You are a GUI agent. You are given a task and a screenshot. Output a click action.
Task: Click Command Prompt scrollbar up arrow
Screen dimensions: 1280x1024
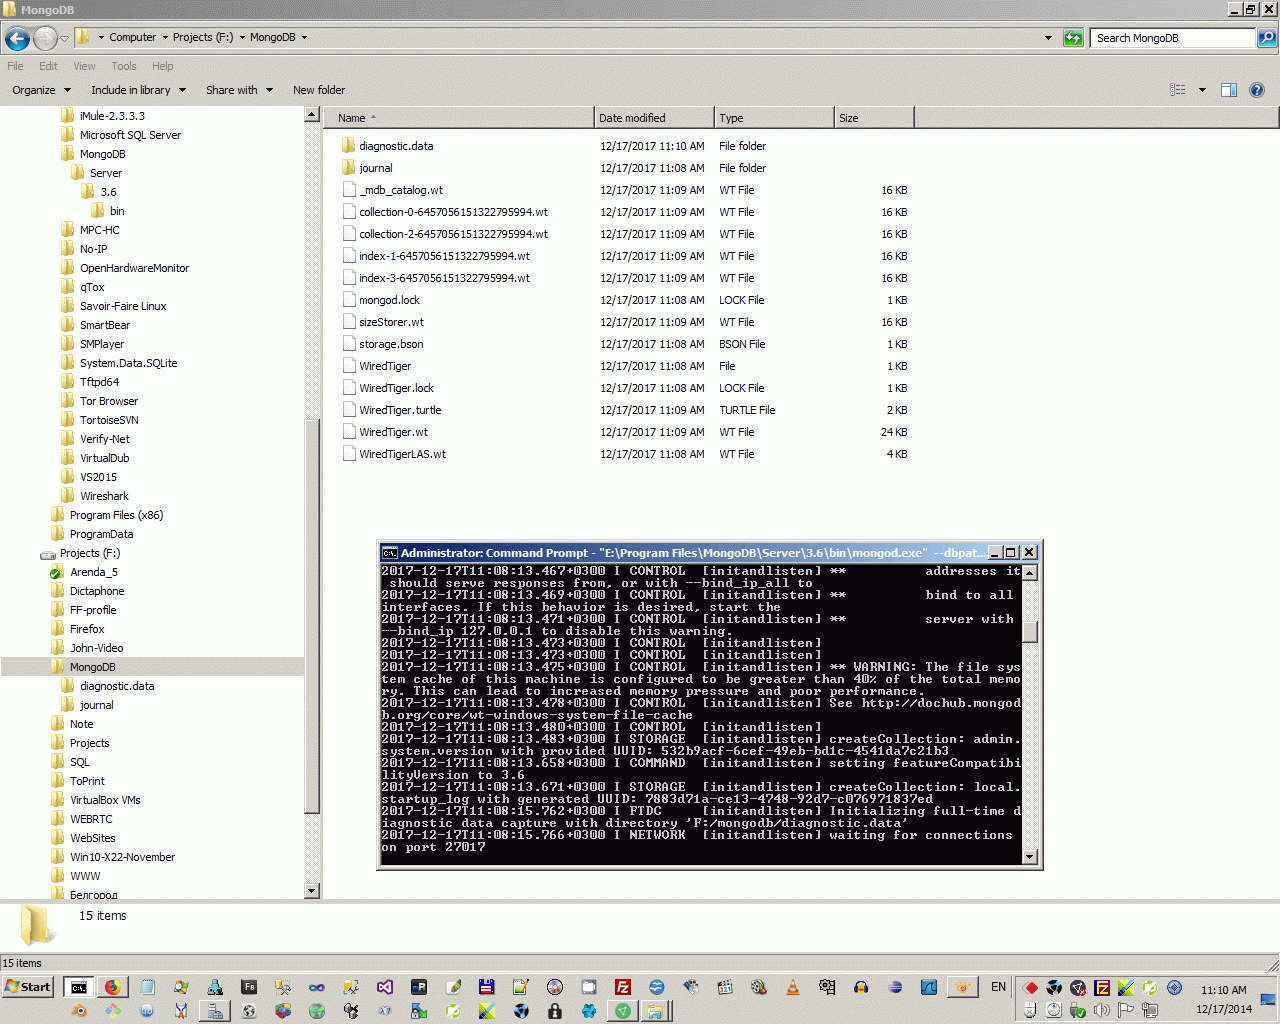pyautogui.click(x=1030, y=573)
